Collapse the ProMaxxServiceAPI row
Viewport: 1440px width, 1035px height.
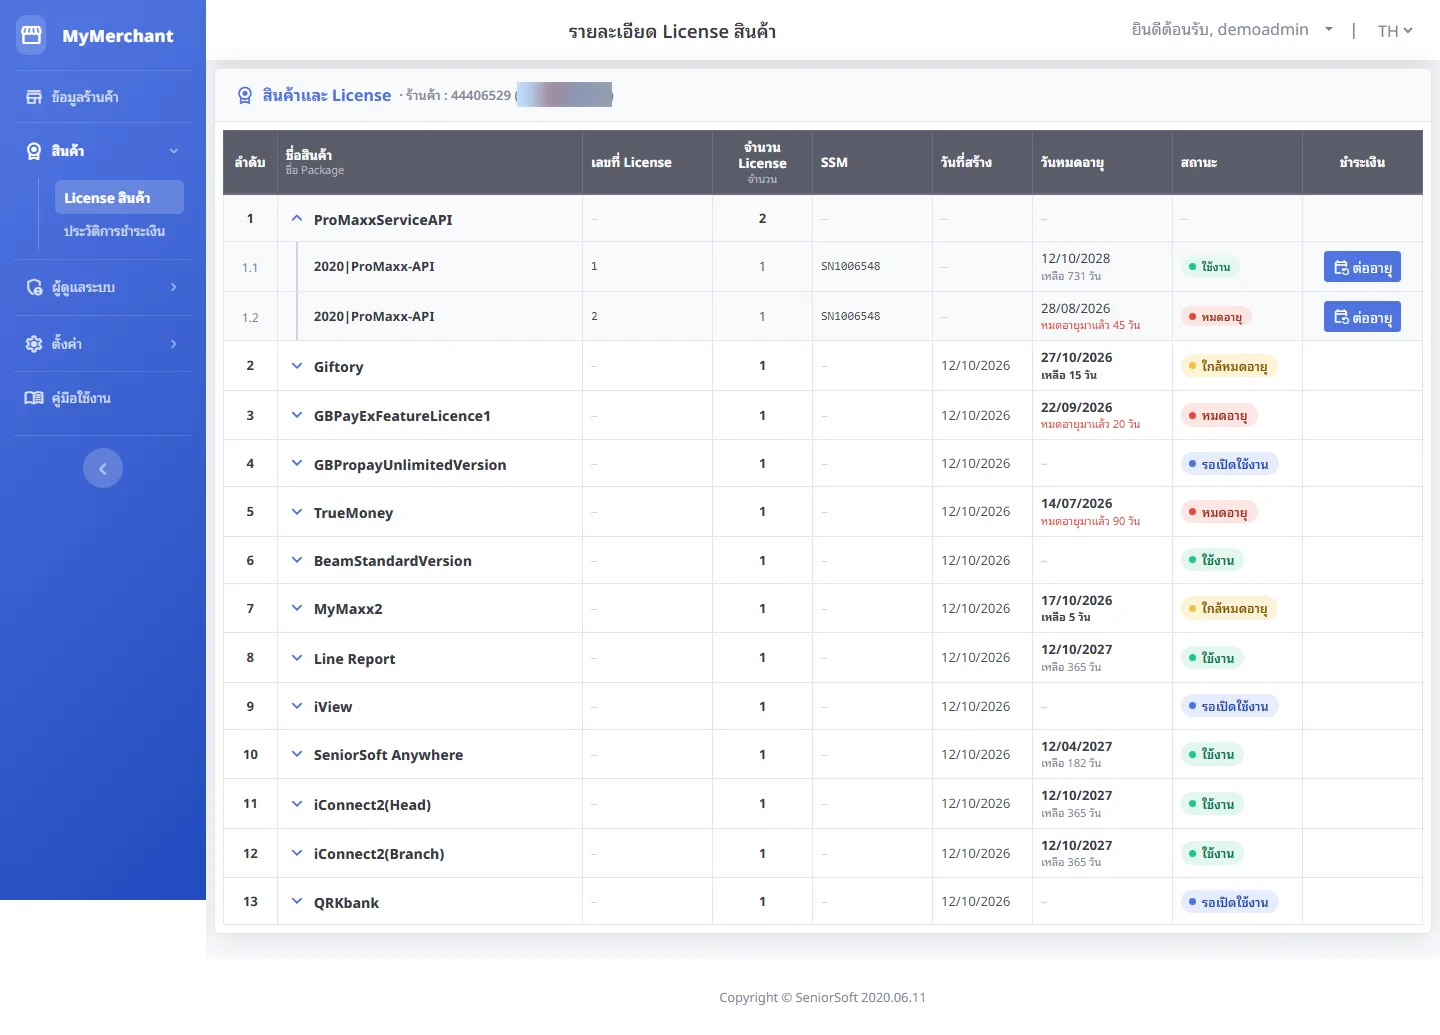point(297,218)
